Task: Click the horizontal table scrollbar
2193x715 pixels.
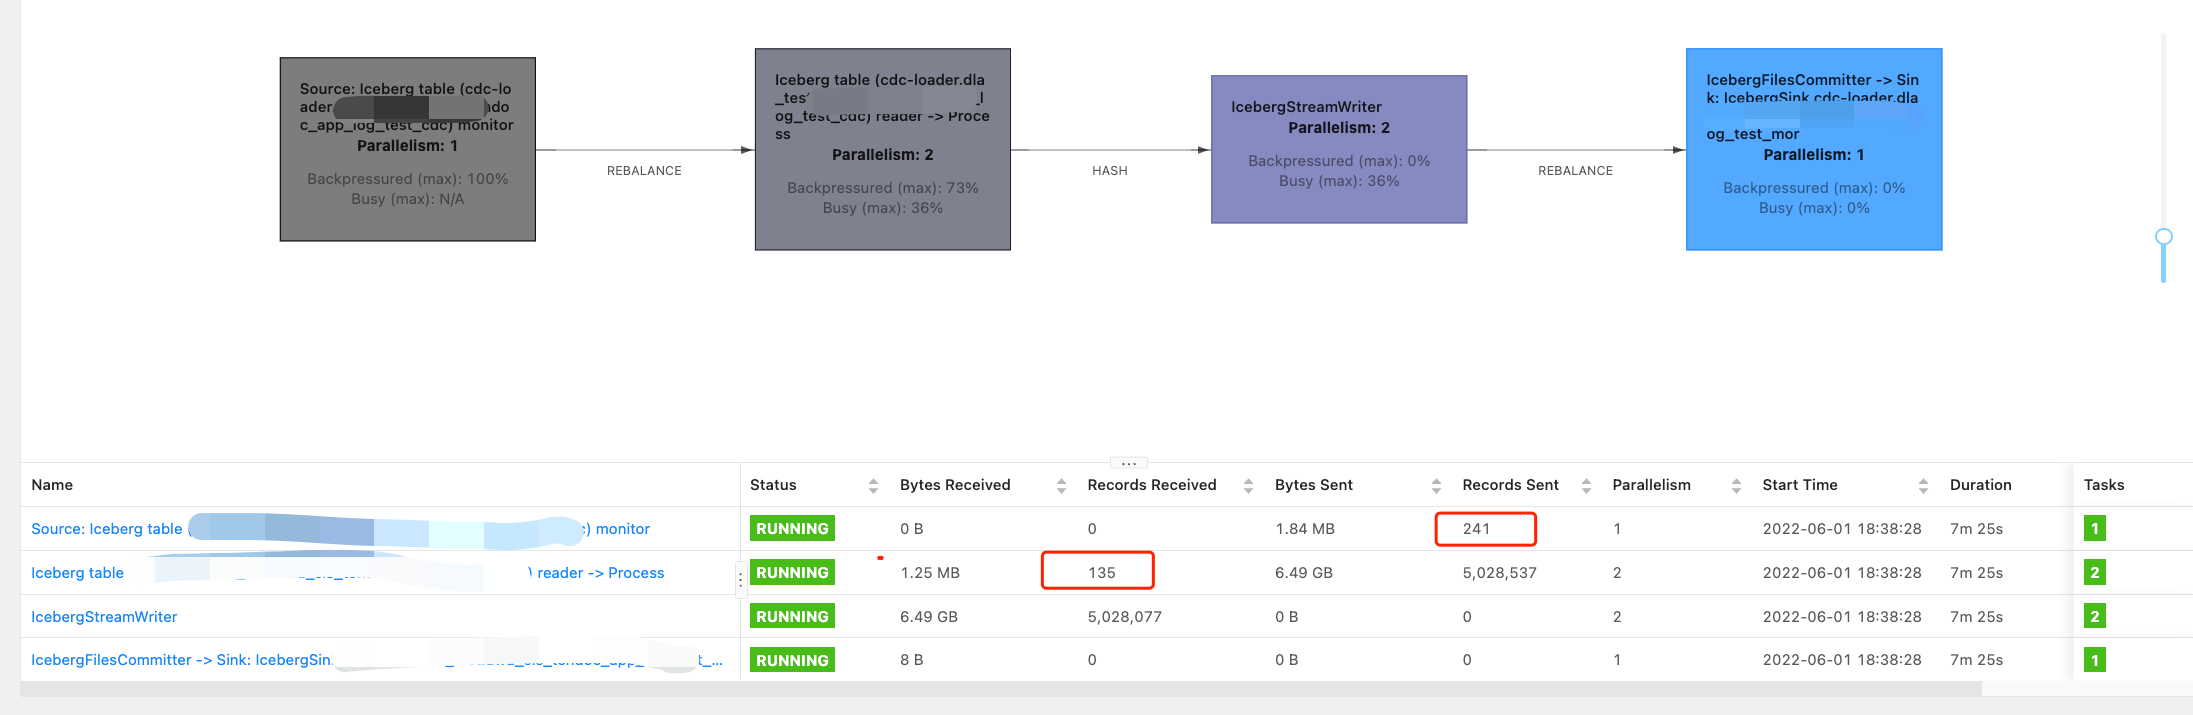Action: click(x=1000, y=689)
